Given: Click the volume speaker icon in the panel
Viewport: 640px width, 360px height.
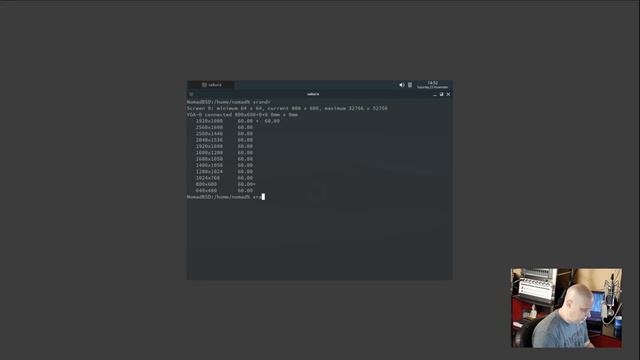Looking at the screenshot, I should [401, 85].
